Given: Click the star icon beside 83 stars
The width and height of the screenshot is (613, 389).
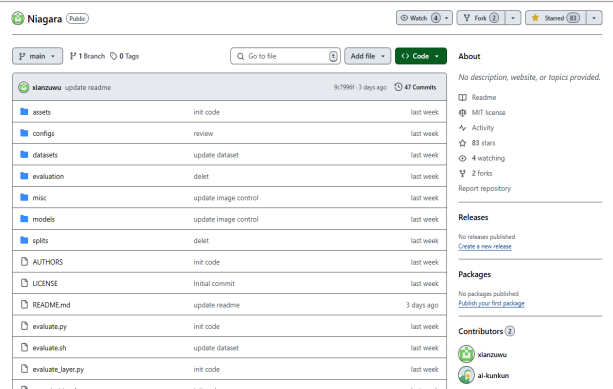Looking at the screenshot, I should pyautogui.click(x=462, y=143).
